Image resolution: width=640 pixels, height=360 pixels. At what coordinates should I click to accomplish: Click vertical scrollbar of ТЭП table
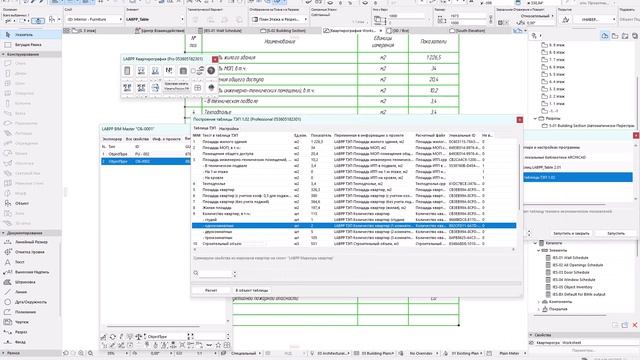click(519, 178)
